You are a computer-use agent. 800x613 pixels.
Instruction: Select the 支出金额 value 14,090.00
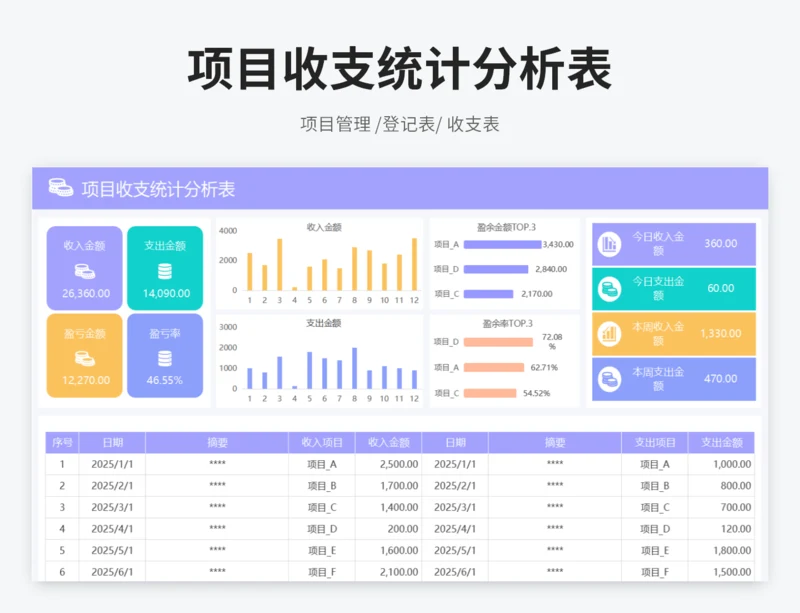[x=166, y=293]
